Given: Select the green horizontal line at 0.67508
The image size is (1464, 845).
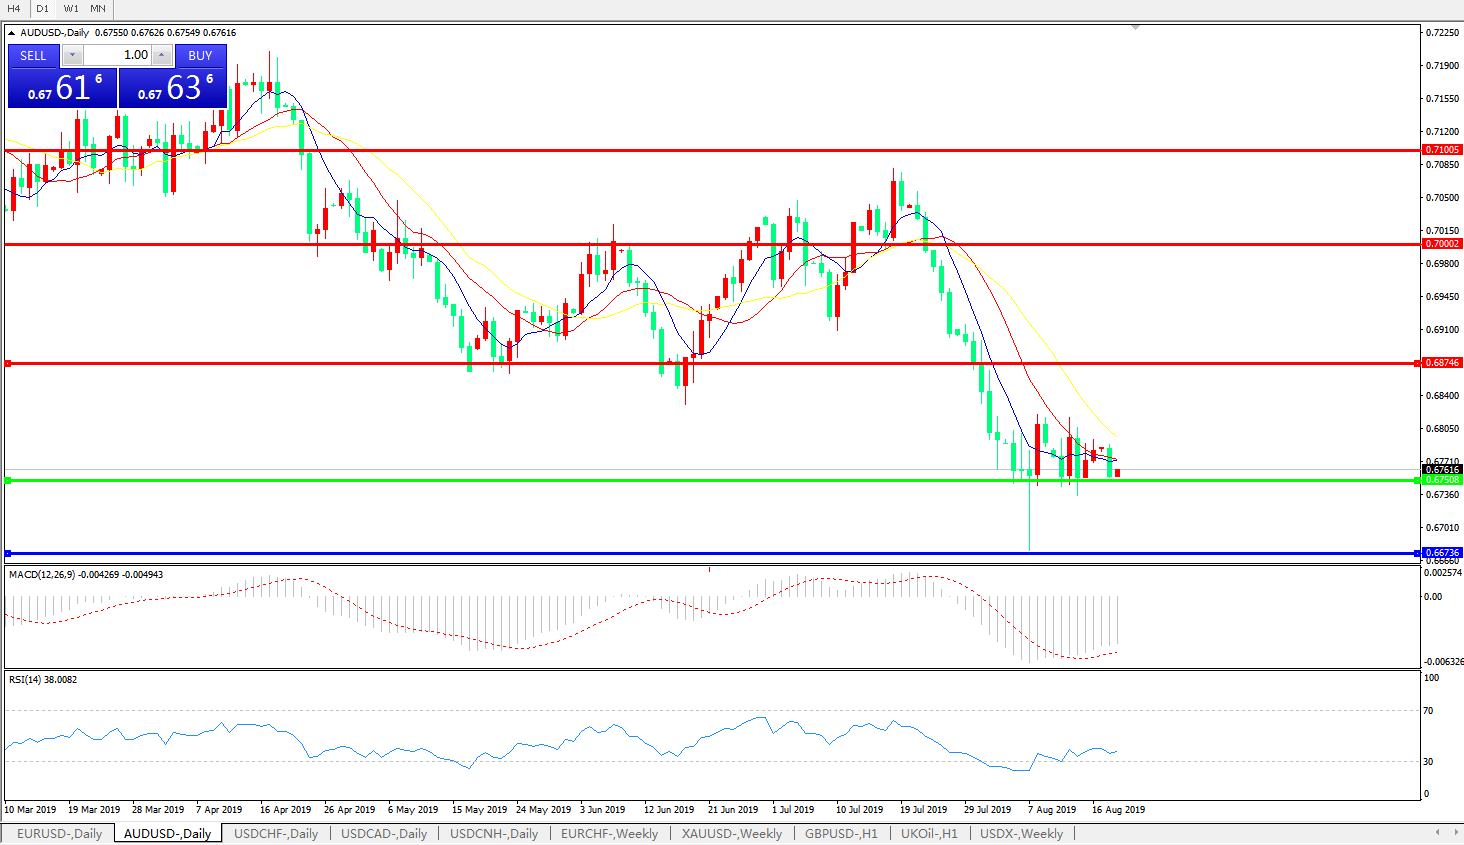Looking at the screenshot, I should (700, 481).
